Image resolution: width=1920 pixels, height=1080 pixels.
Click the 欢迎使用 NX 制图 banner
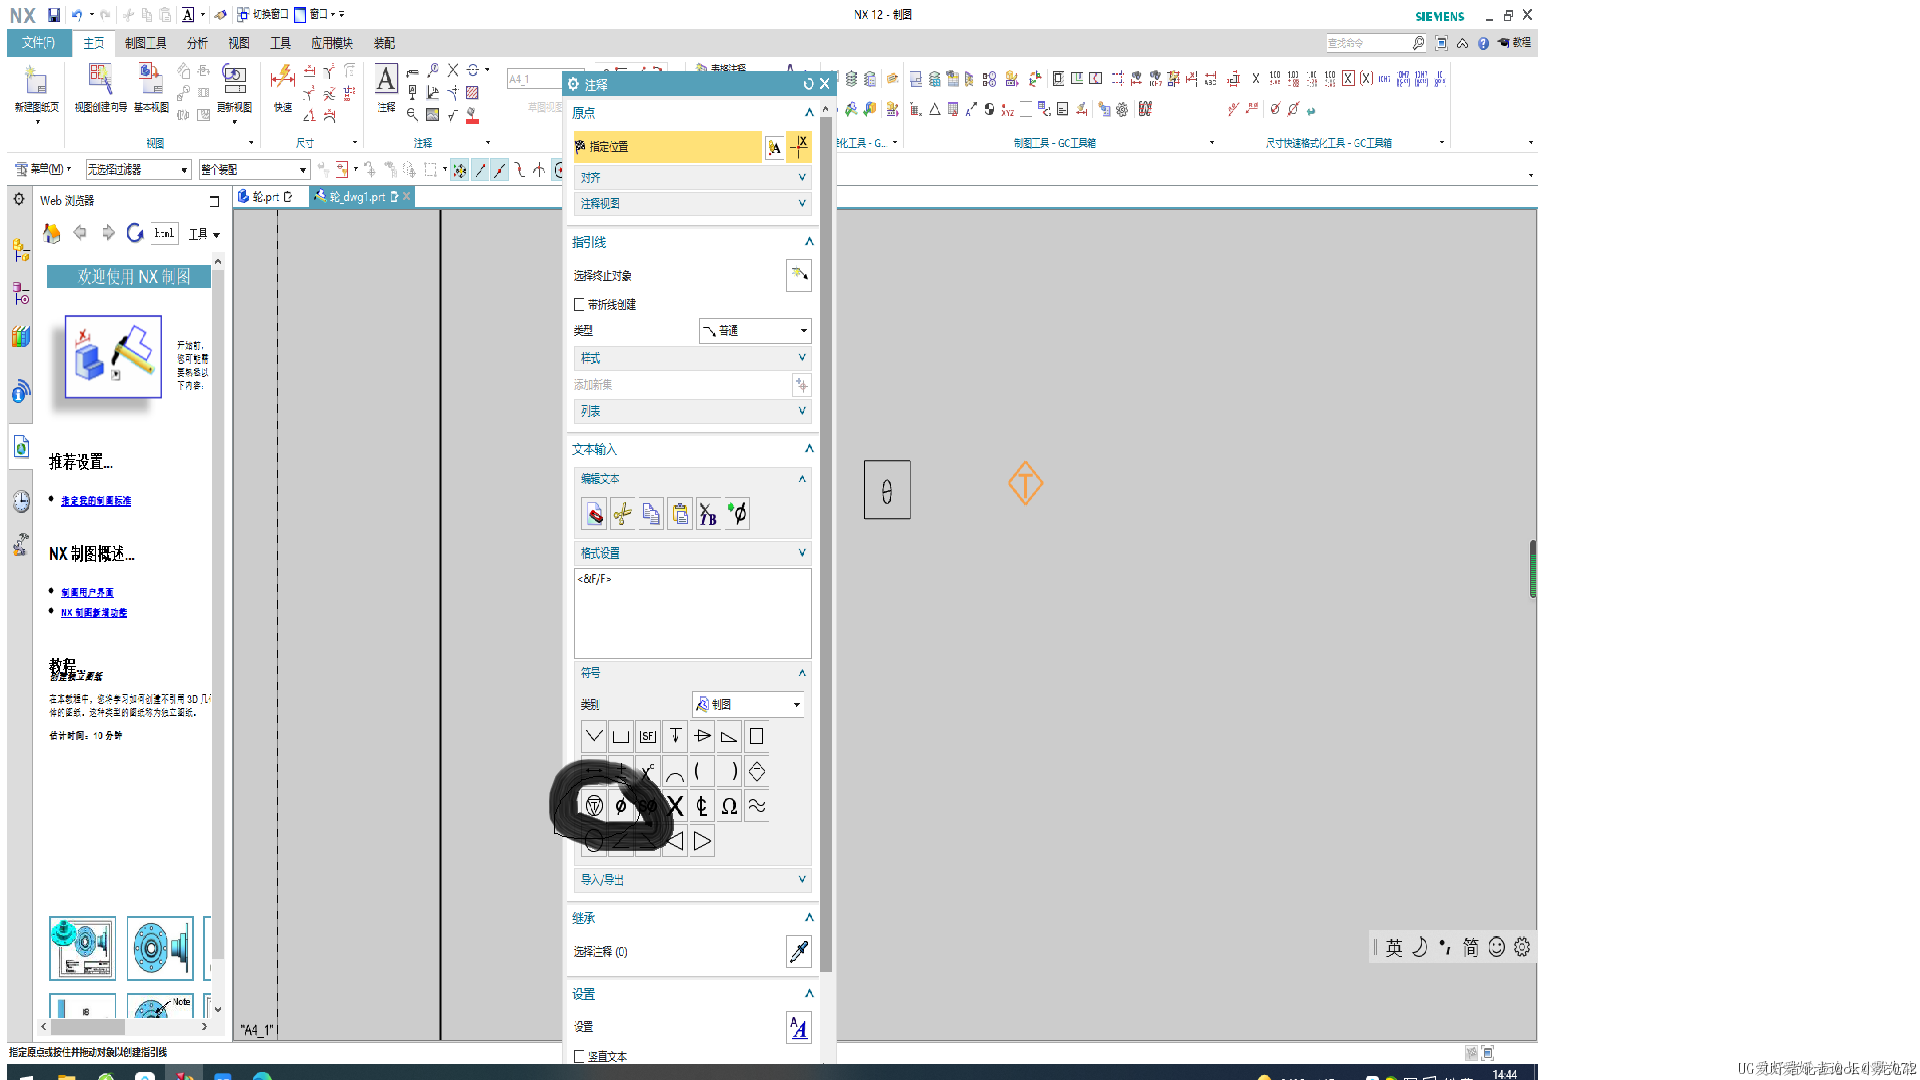(x=129, y=276)
